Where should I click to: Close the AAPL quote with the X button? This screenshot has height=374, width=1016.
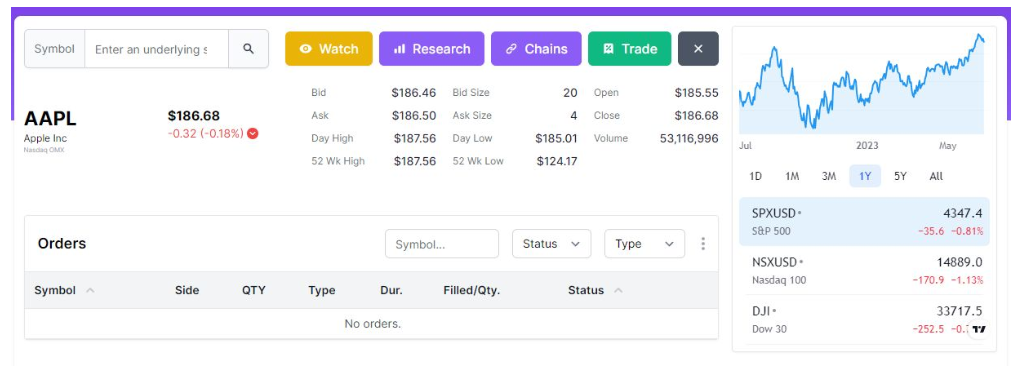[698, 49]
